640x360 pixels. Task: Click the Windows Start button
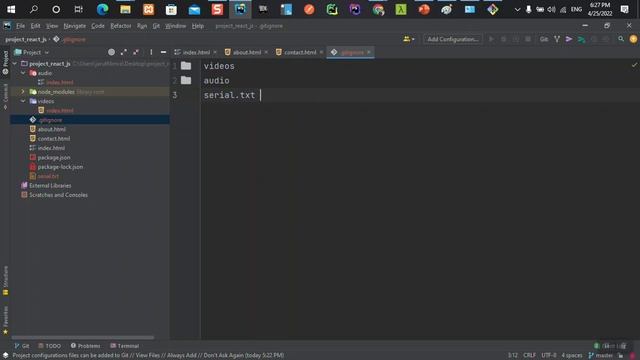pos(11,9)
